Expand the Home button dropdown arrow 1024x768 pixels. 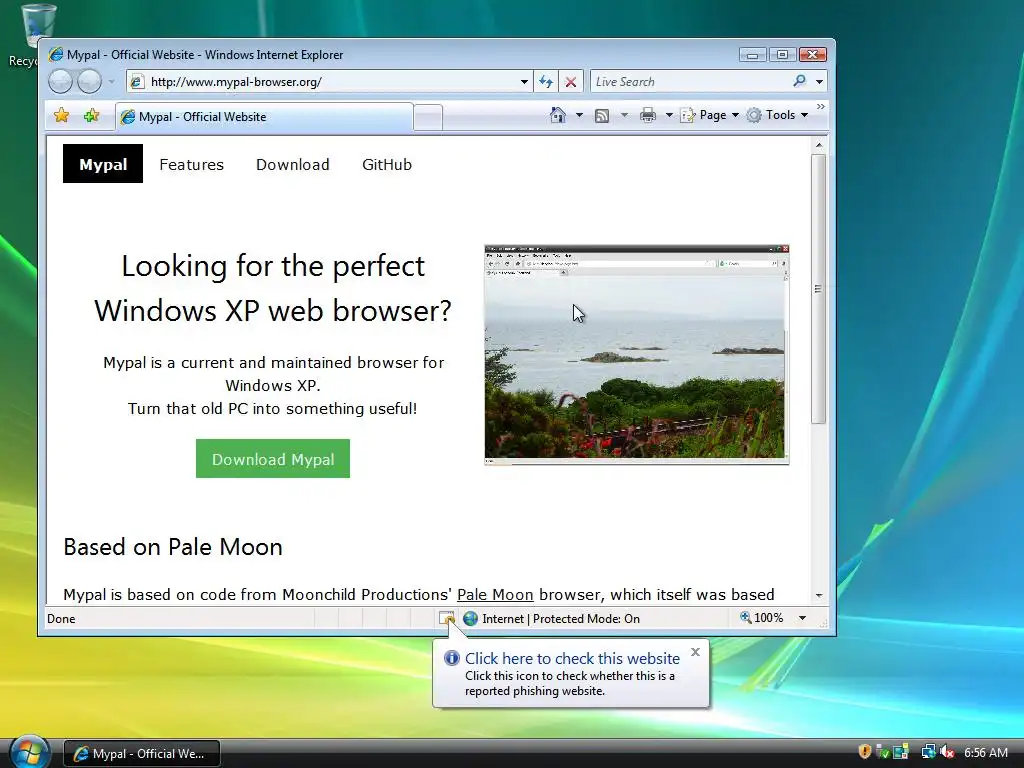[x=579, y=115]
